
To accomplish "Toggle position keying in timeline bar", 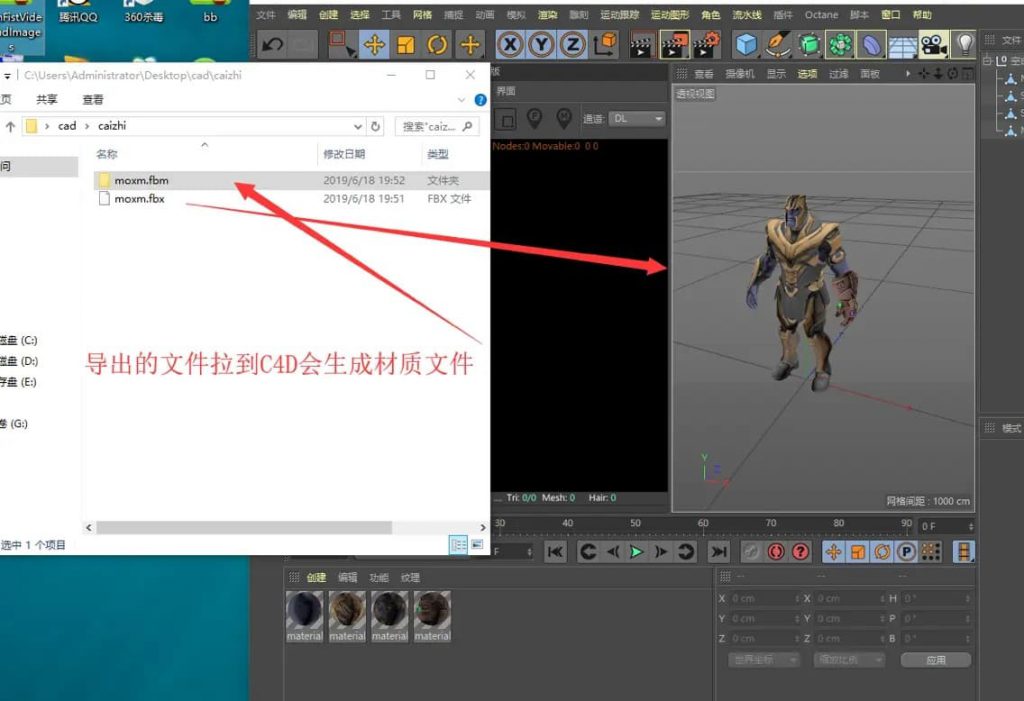I will pos(833,552).
